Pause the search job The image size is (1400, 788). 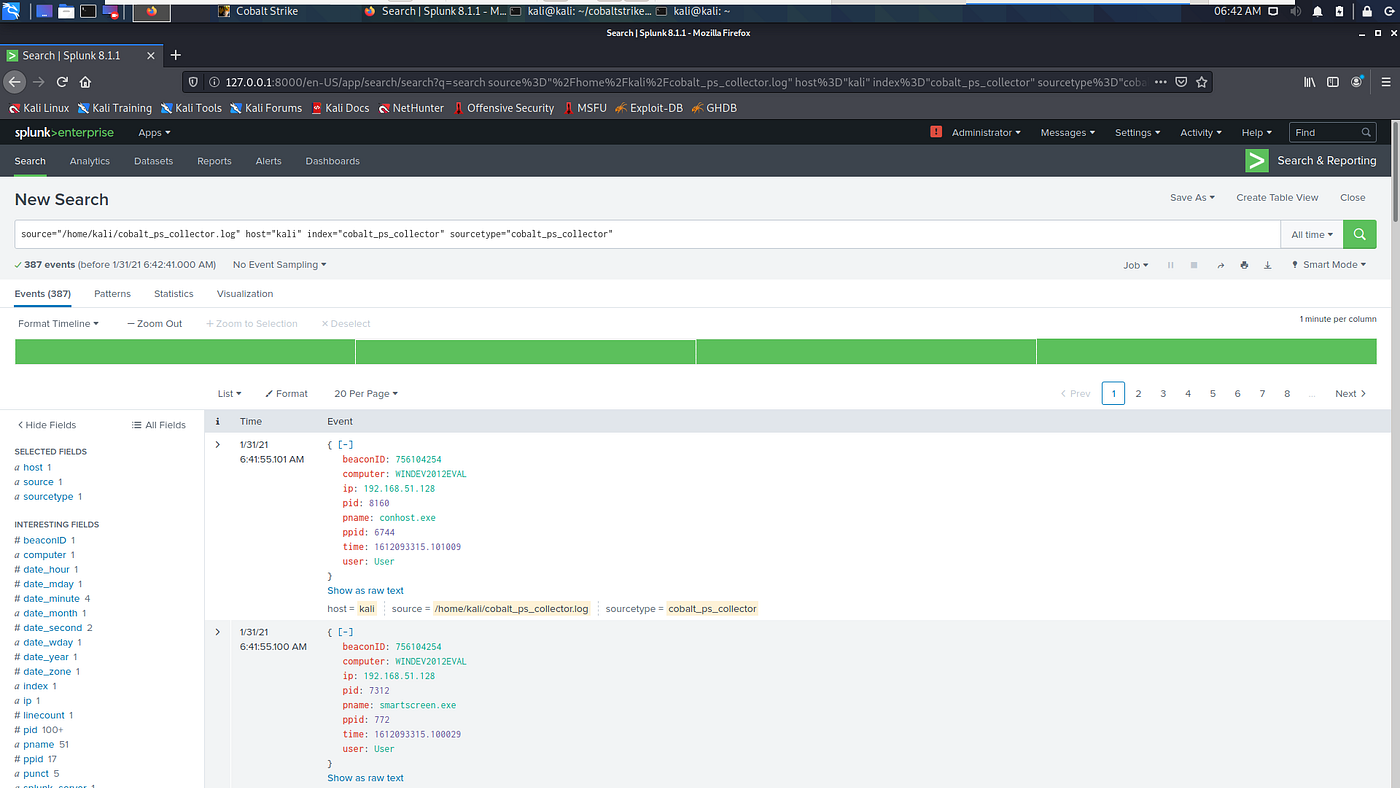pyautogui.click(x=1170, y=265)
